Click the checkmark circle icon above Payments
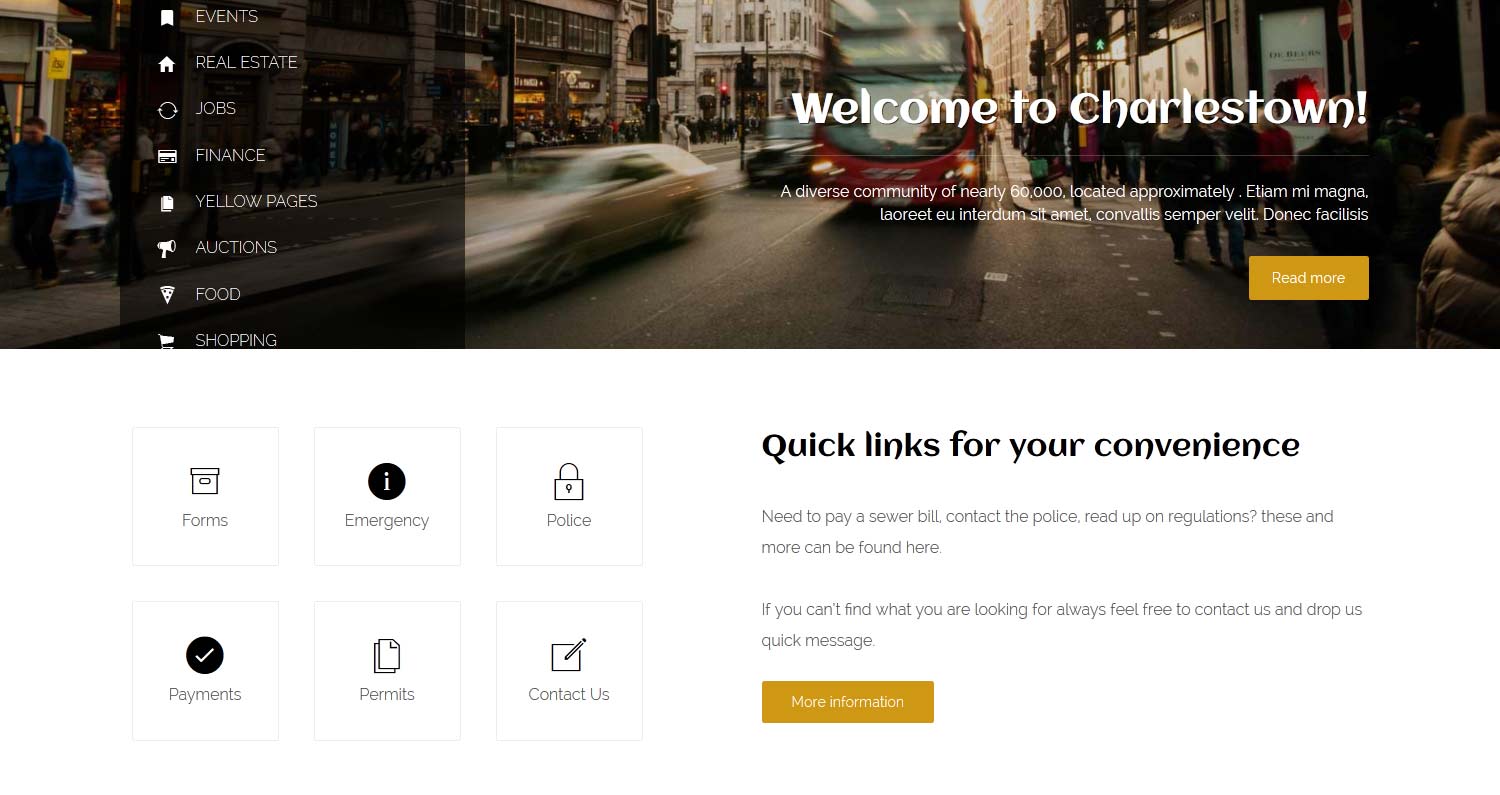The image size is (1500, 795). tap(205, 655)
